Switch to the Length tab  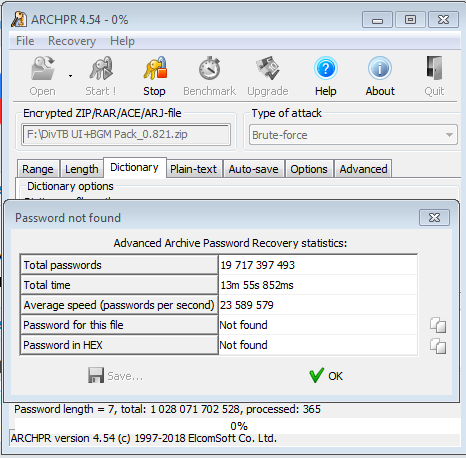click(82, 169)
